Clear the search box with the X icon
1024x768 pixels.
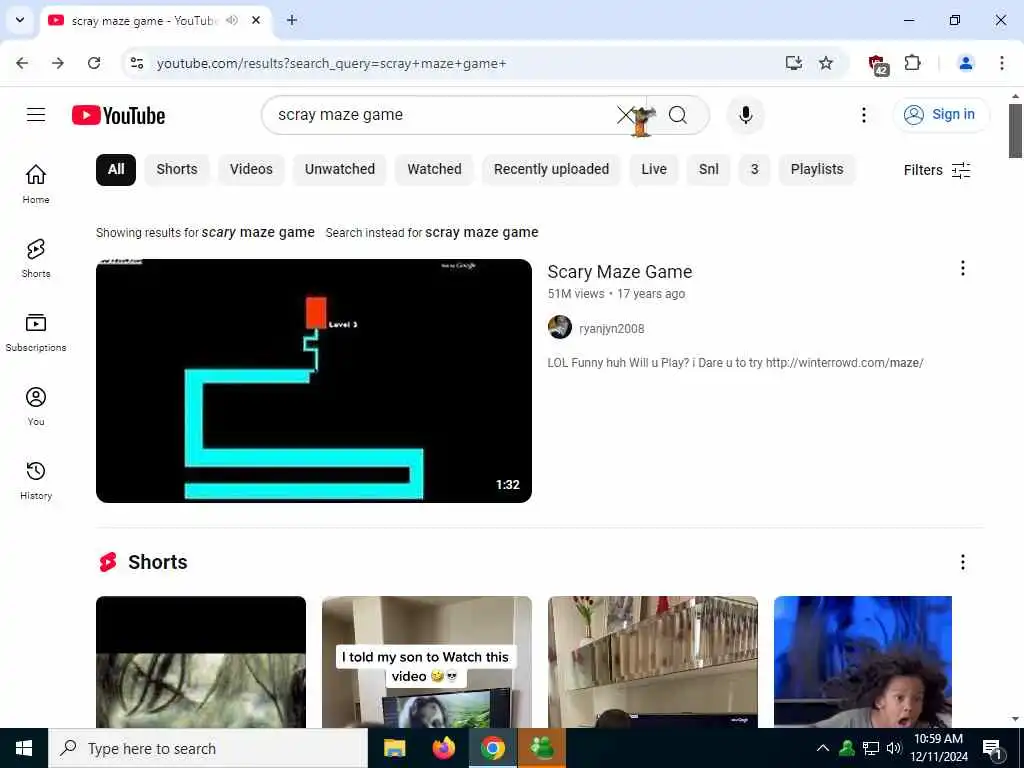(x=626, y=115)
